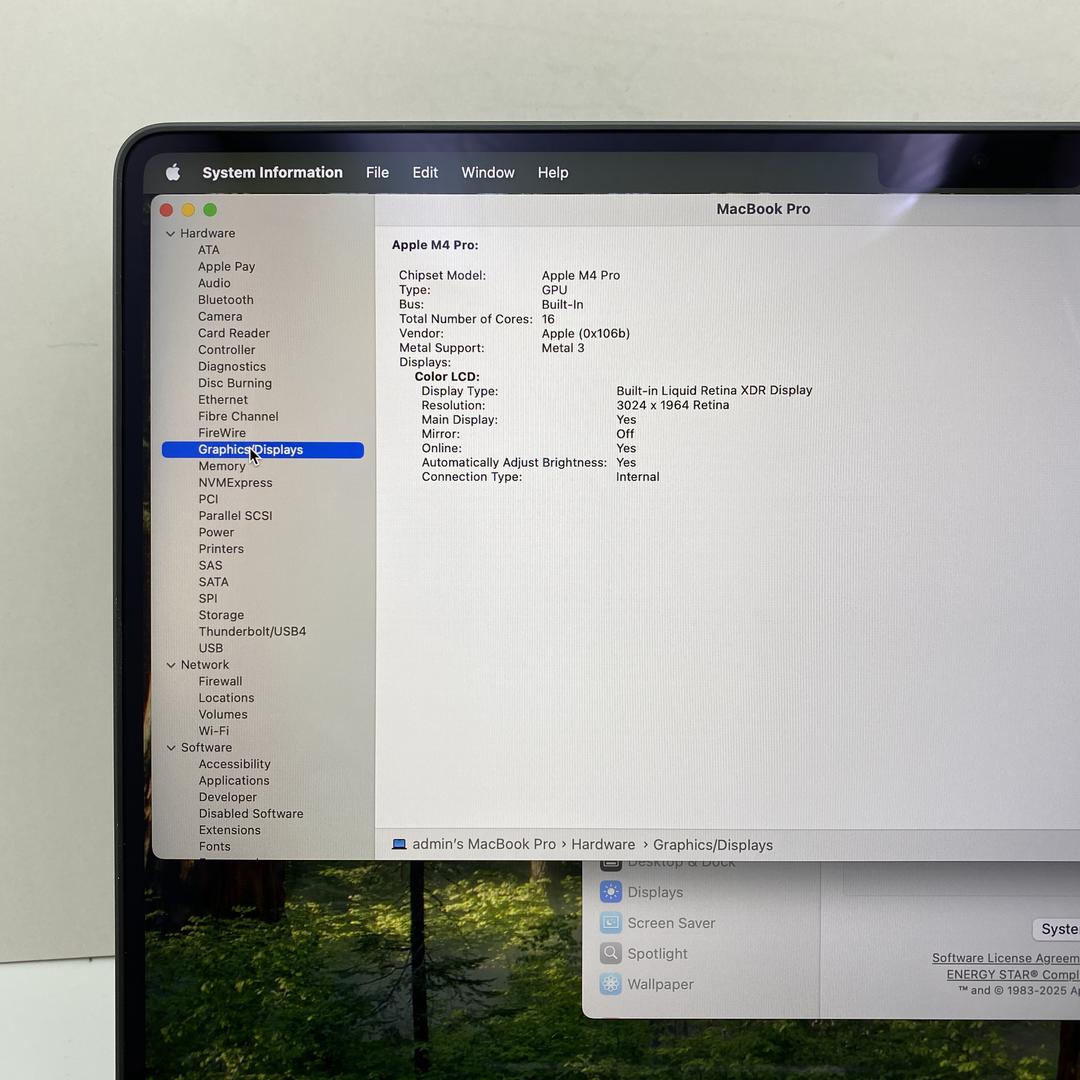Select Locations under Network
1080x1080 pixels.
click(x=227, y=698)
